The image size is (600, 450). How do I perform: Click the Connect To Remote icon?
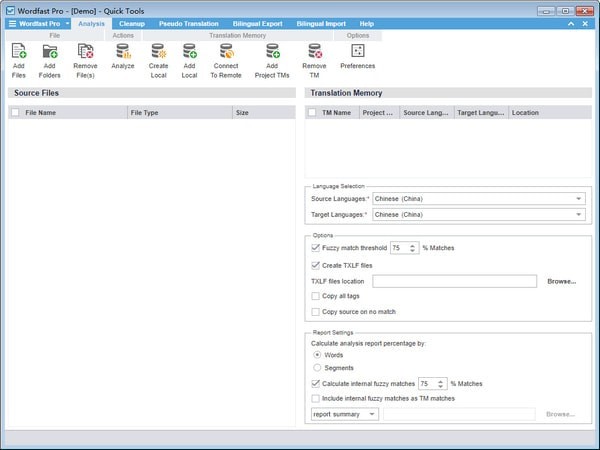coord(226,51)
